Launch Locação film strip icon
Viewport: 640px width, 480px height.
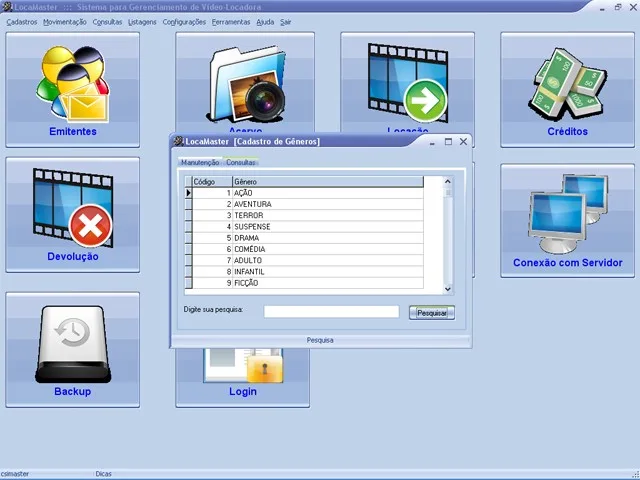407,83
